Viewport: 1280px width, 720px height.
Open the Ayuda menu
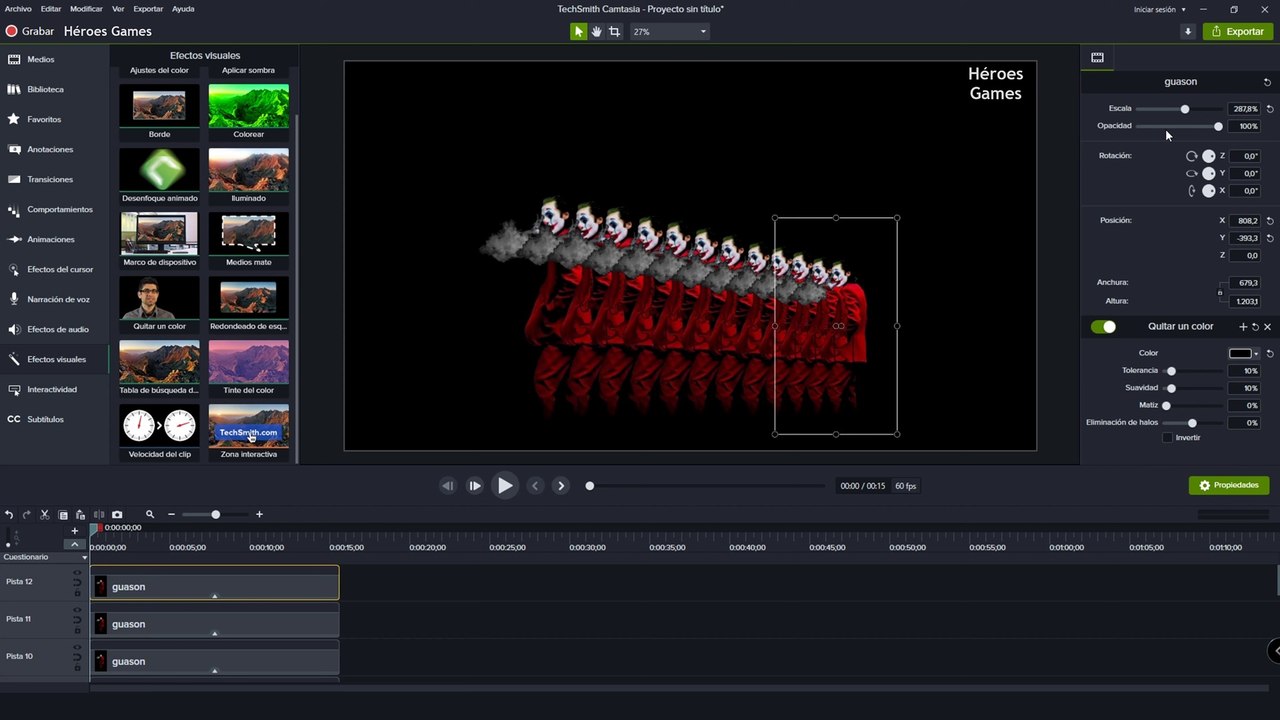[x=183, y=9]
